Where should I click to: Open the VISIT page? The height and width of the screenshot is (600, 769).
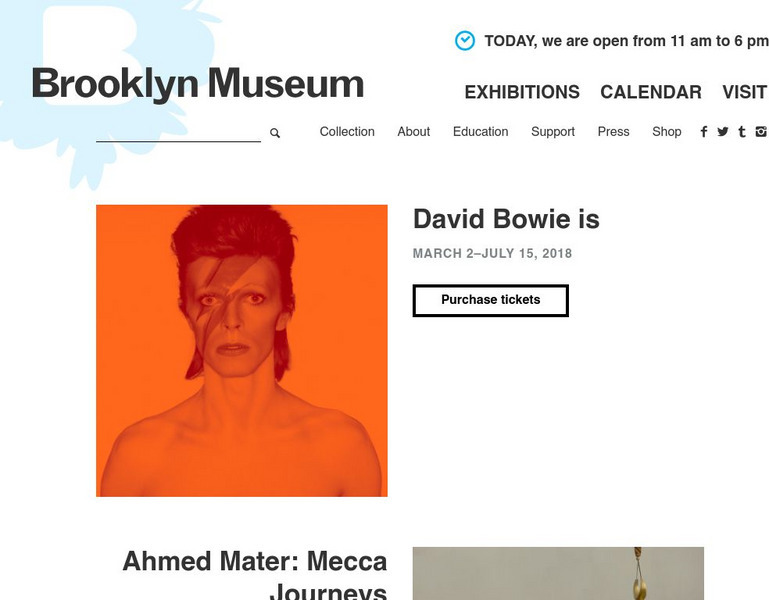744,92
